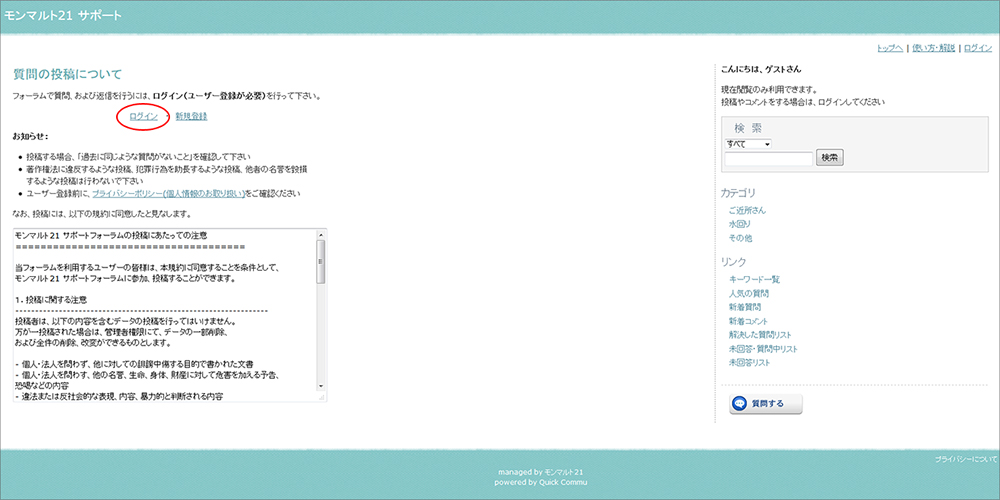The image size is (1000, 500).
Task: Open the プライバシーポリシー(個人情報のお取り扱い) link
Action: pyautogui.click(x=168, y=193)
